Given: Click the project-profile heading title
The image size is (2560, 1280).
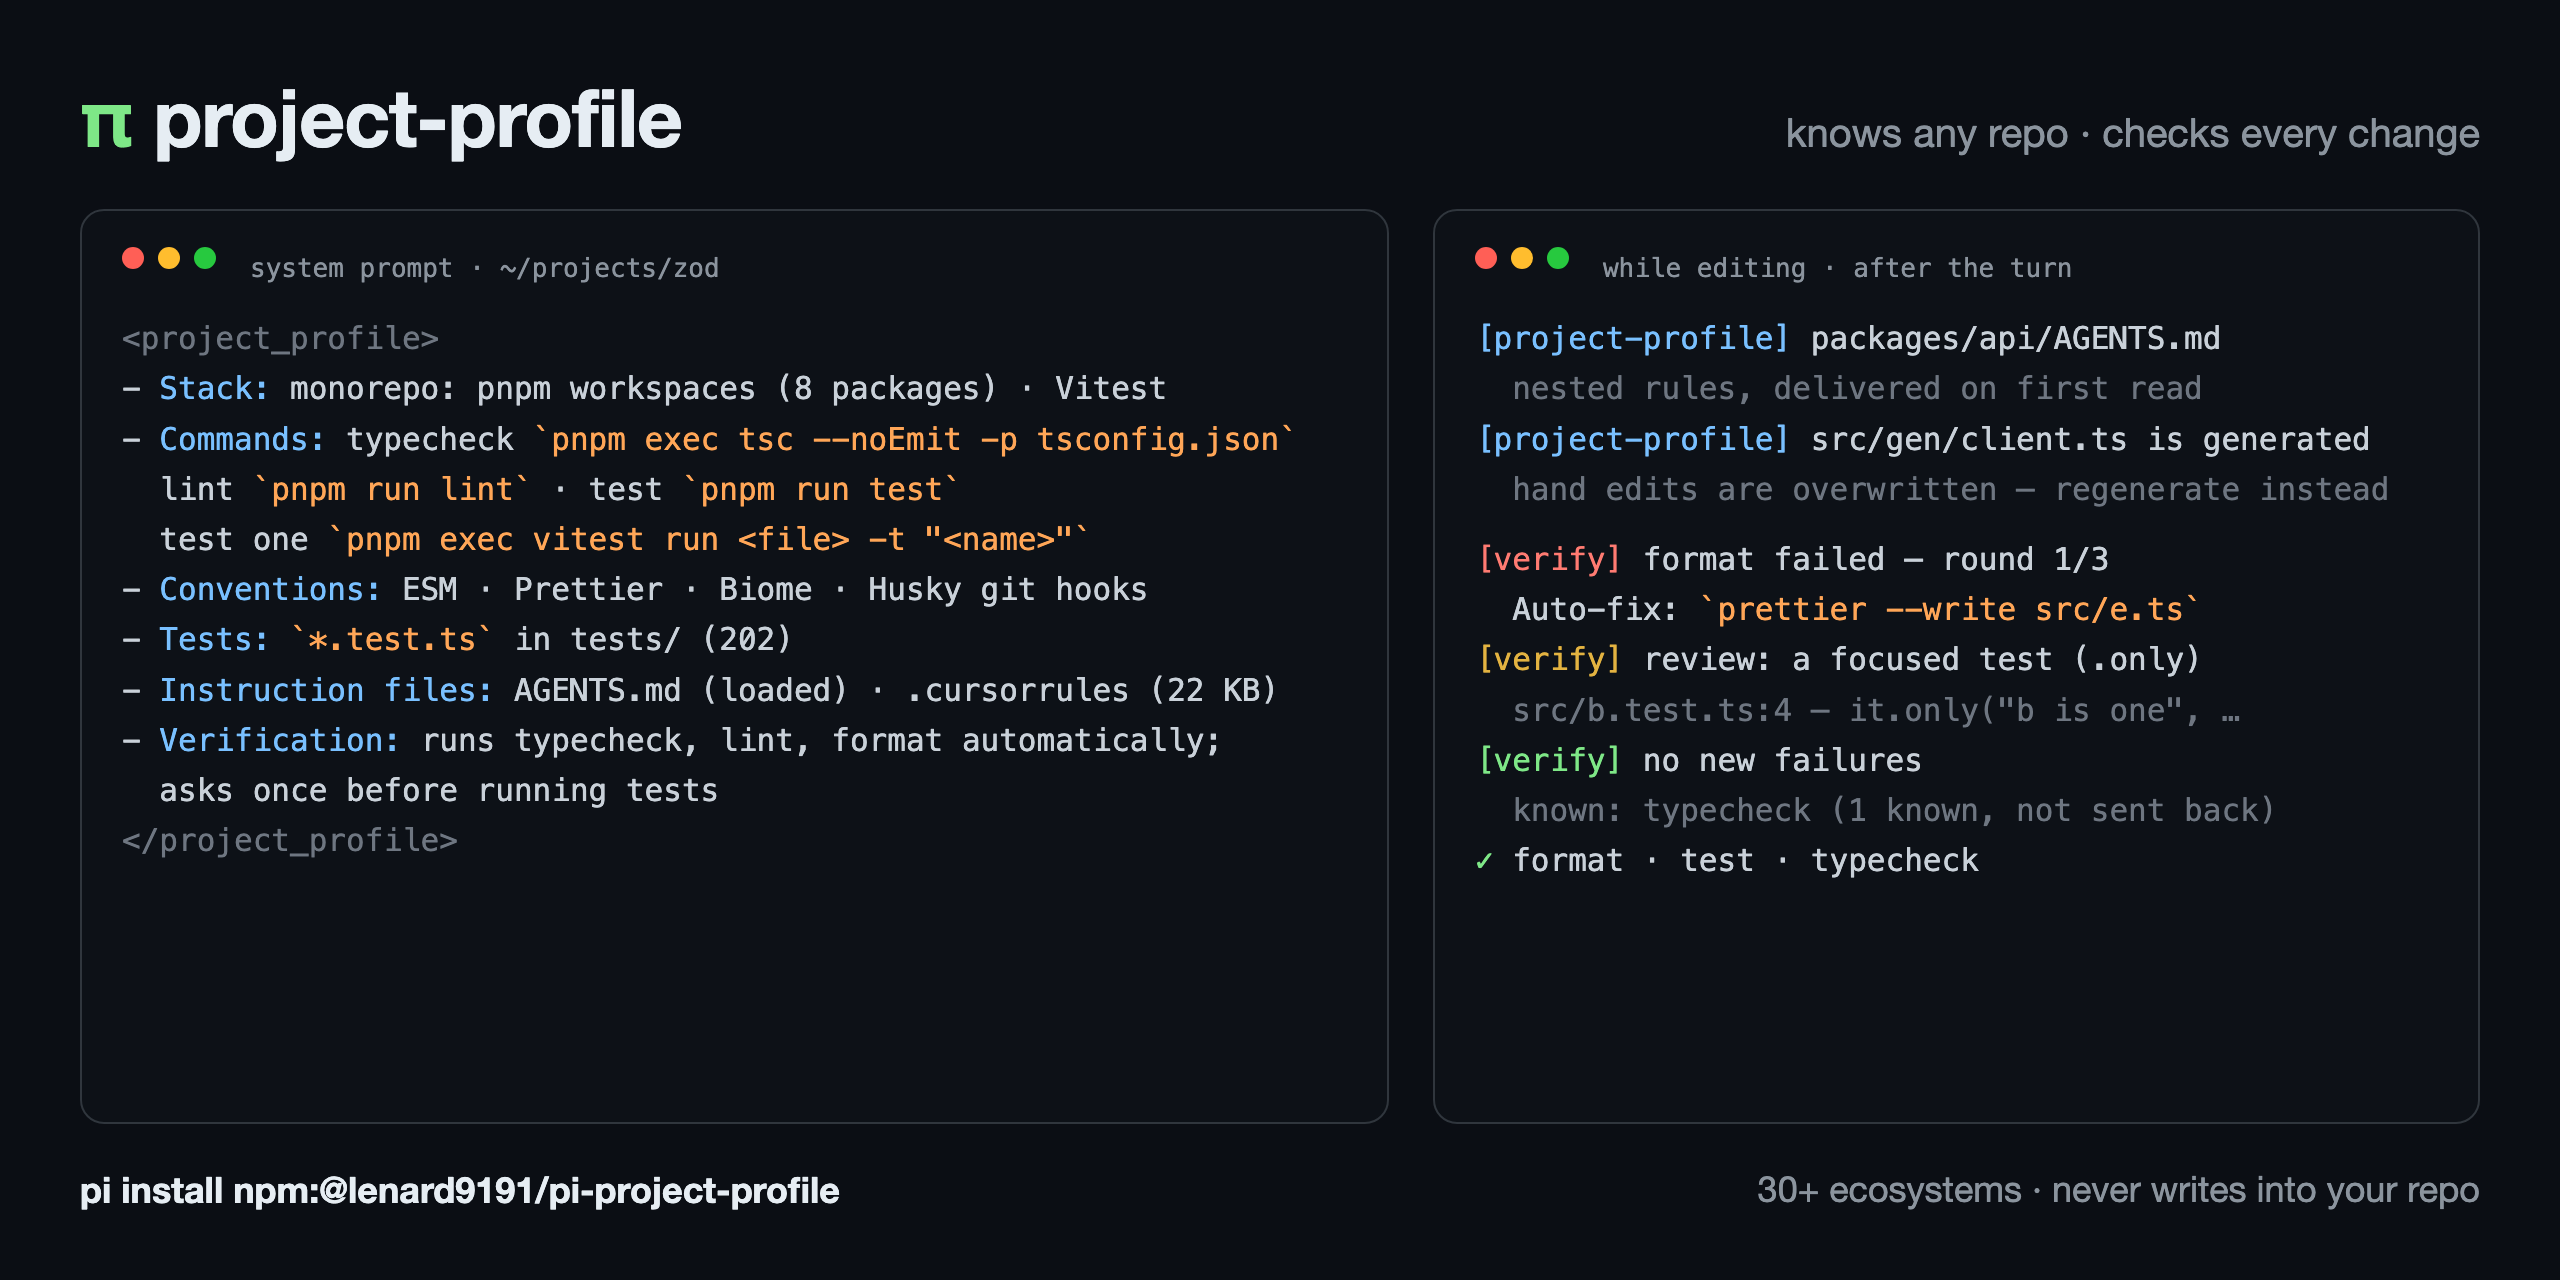Looking at the screenshot, I should coord(418,122).
